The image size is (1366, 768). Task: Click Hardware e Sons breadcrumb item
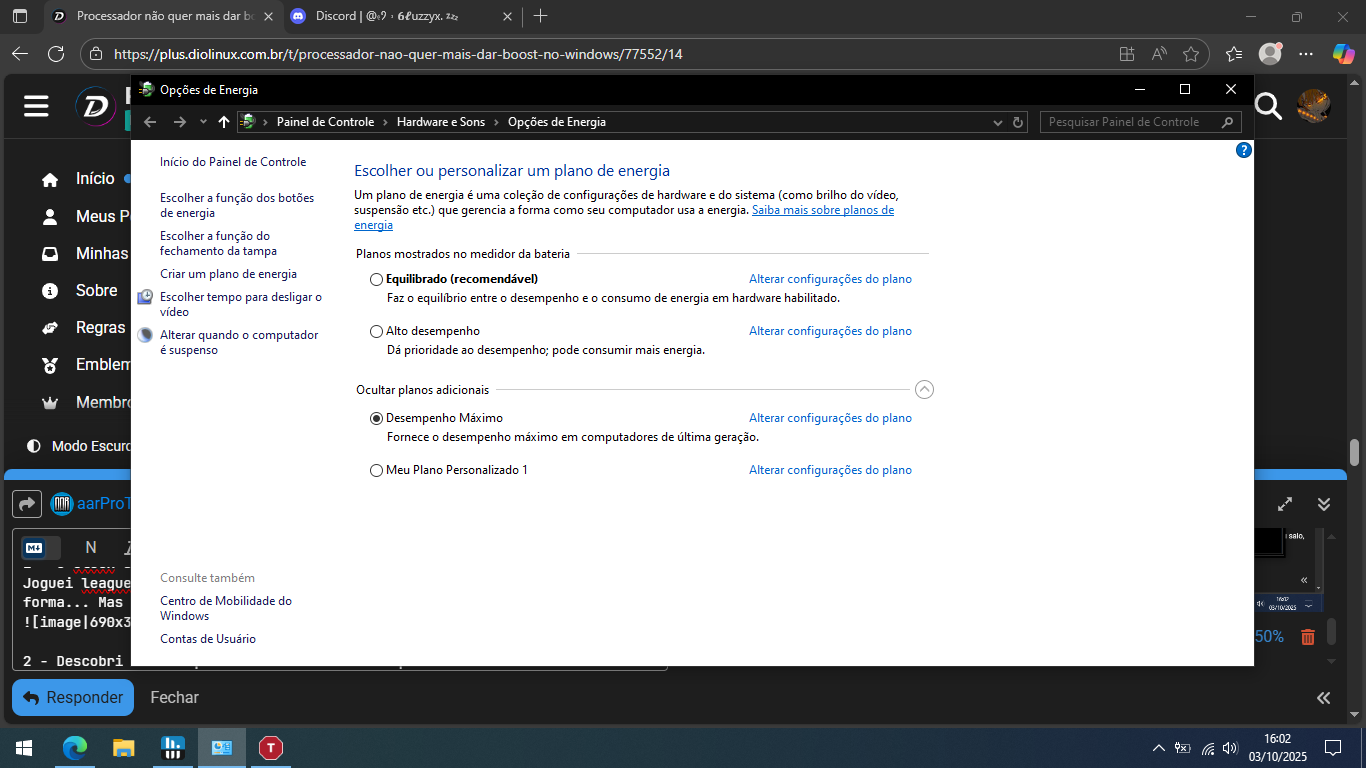[440, 122]
